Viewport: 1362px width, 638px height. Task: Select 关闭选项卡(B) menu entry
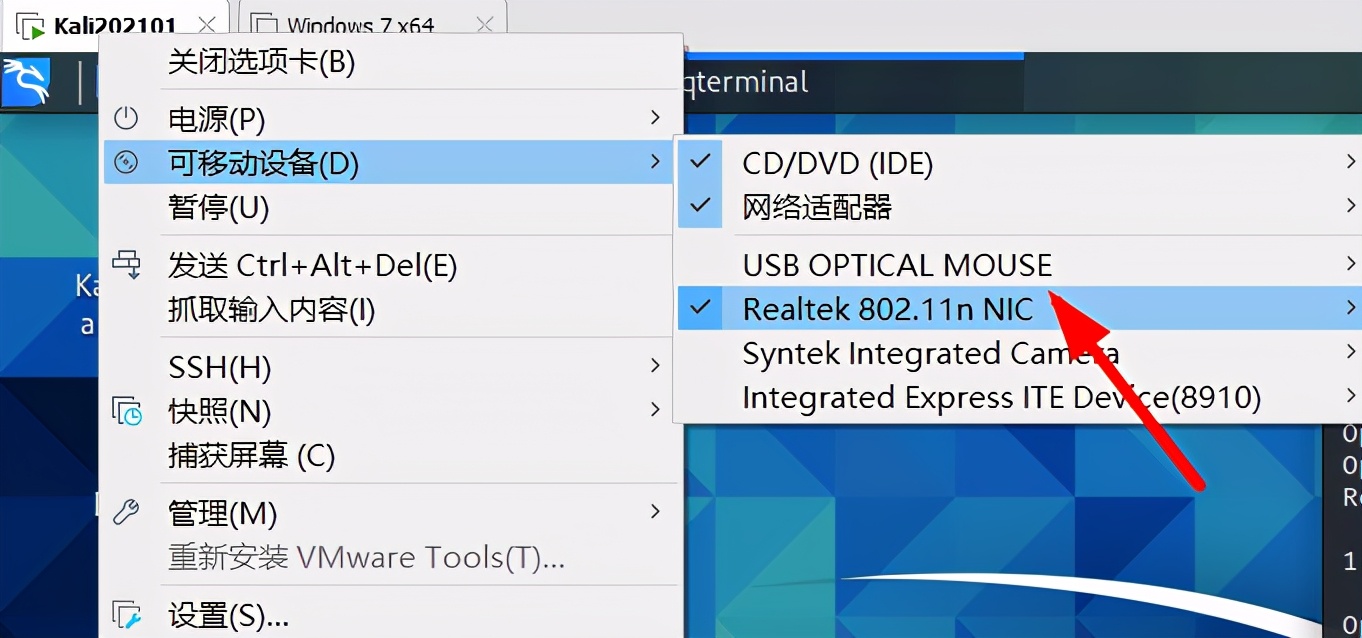[262, 62]
